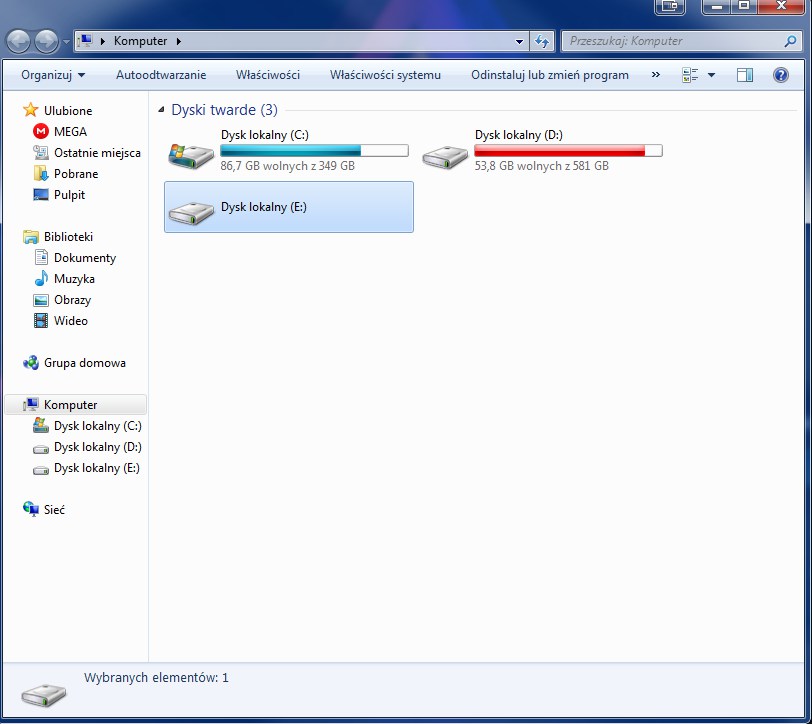Select the Dysk lokalny (E:) drive icon
The width and height of the screenshot is (812, 724).
[x=191, y=212]
